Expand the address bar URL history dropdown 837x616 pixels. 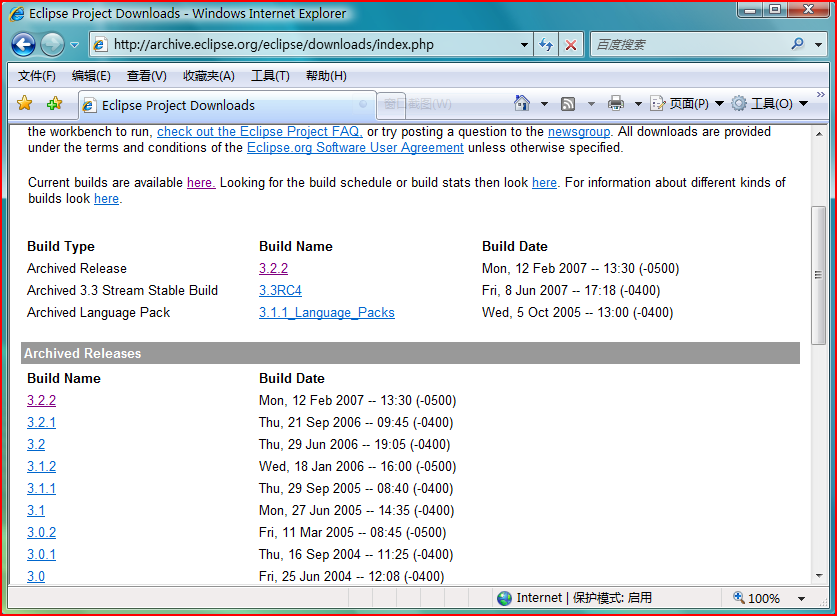[x=524, y=45]
